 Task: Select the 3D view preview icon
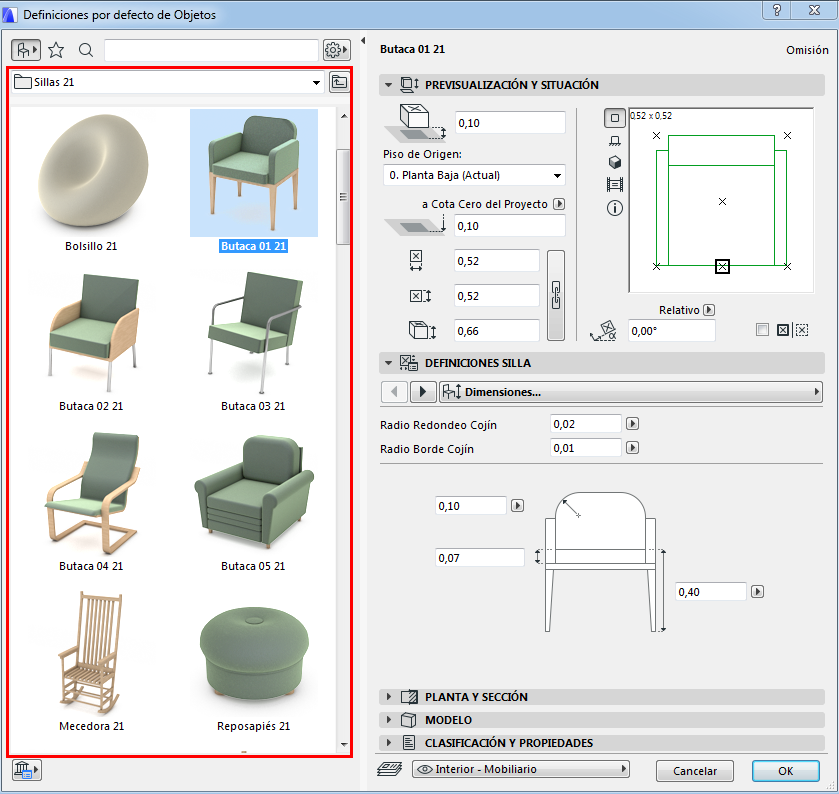[615, 162]
